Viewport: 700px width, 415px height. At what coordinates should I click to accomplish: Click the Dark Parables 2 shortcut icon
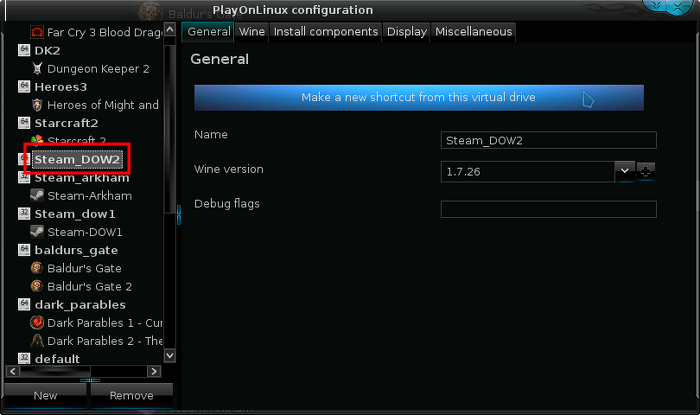[37, 340]
